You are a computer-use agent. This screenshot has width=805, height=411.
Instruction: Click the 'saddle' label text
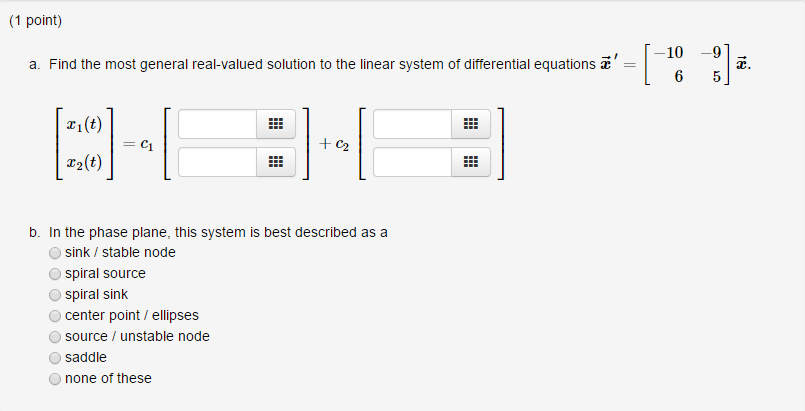pos(86,357)
